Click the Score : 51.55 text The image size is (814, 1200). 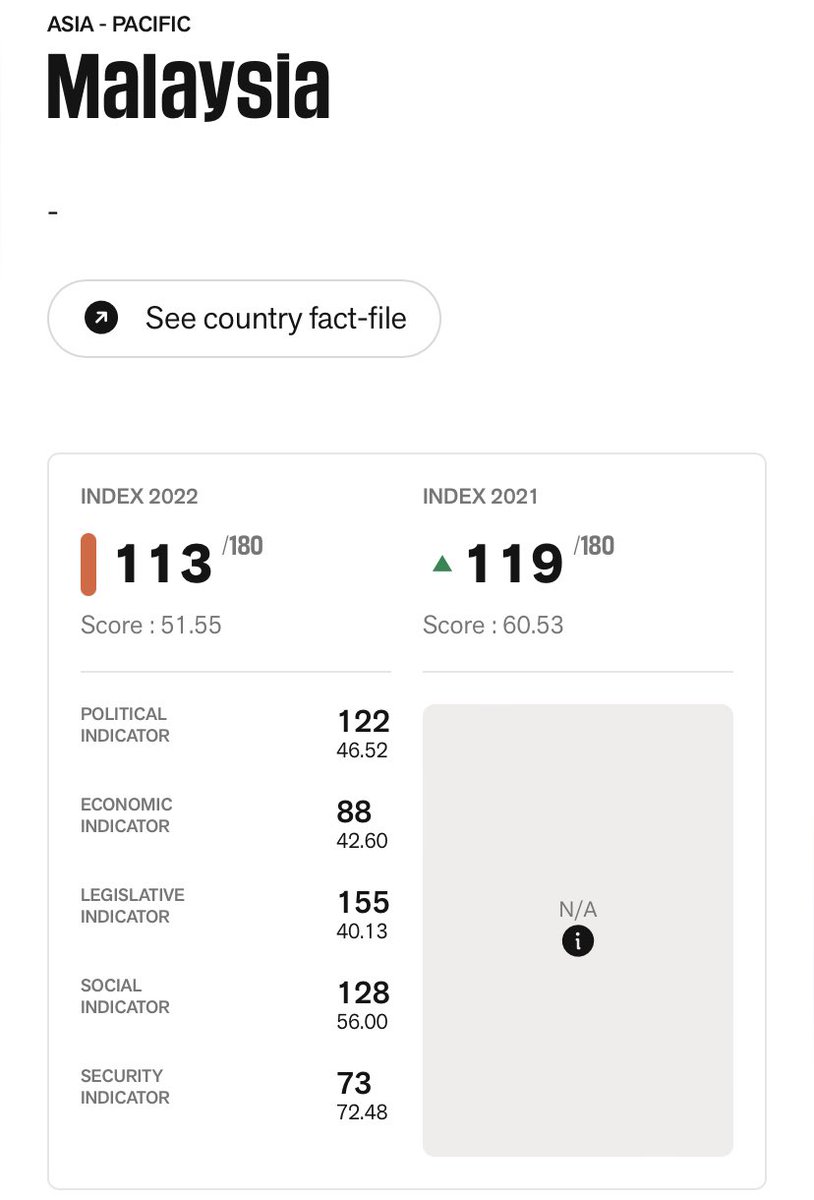(151, 625)
